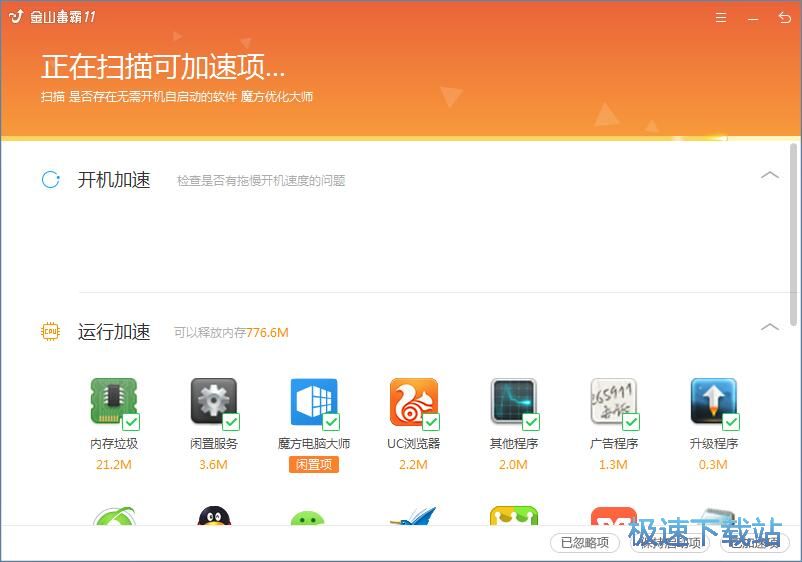
Task: Click the 2.0M size under 其他程序
Action: pyautogui.click(x=513, y=464)
